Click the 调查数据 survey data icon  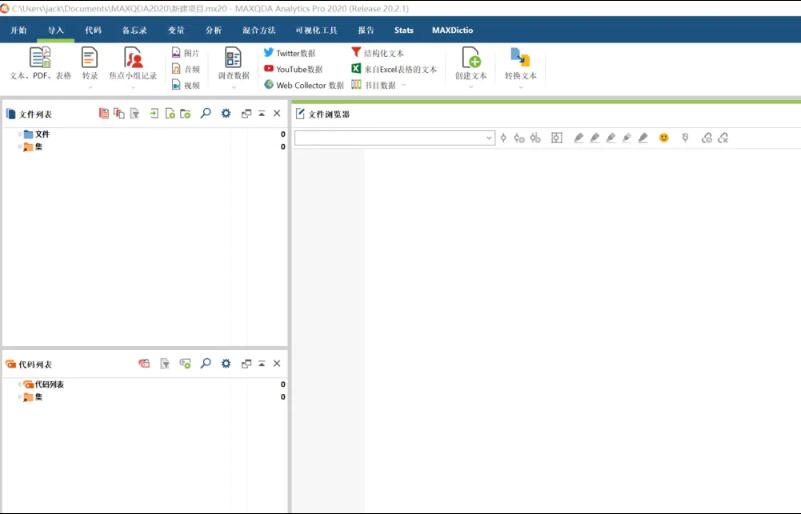233,57
